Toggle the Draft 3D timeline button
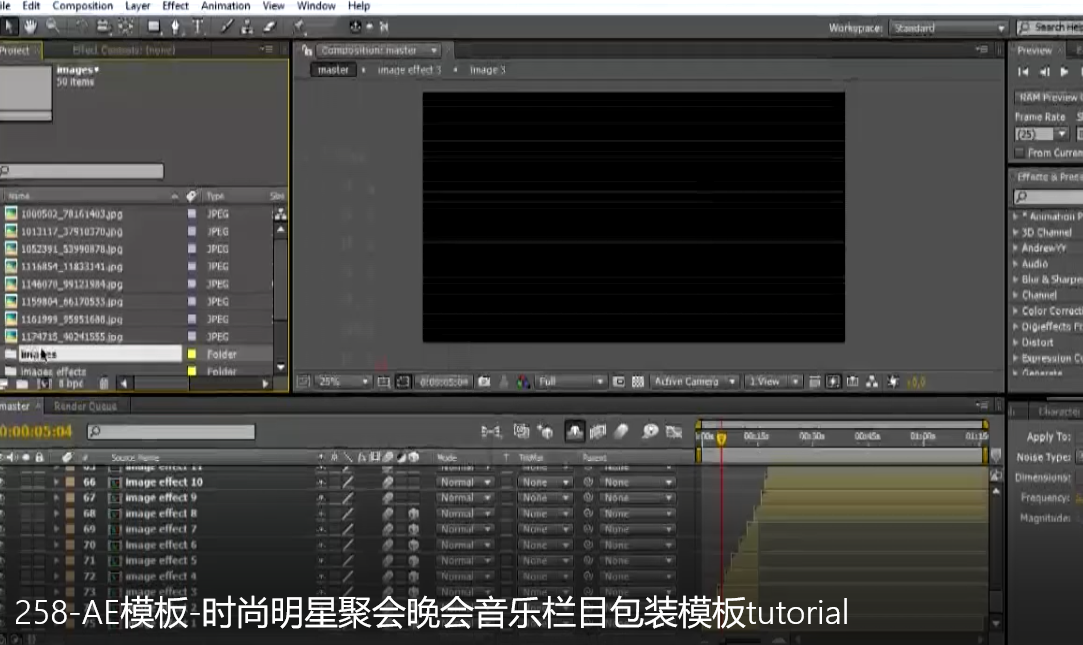1083x645 pixels. pyautogui.click(x=546, y=432)
